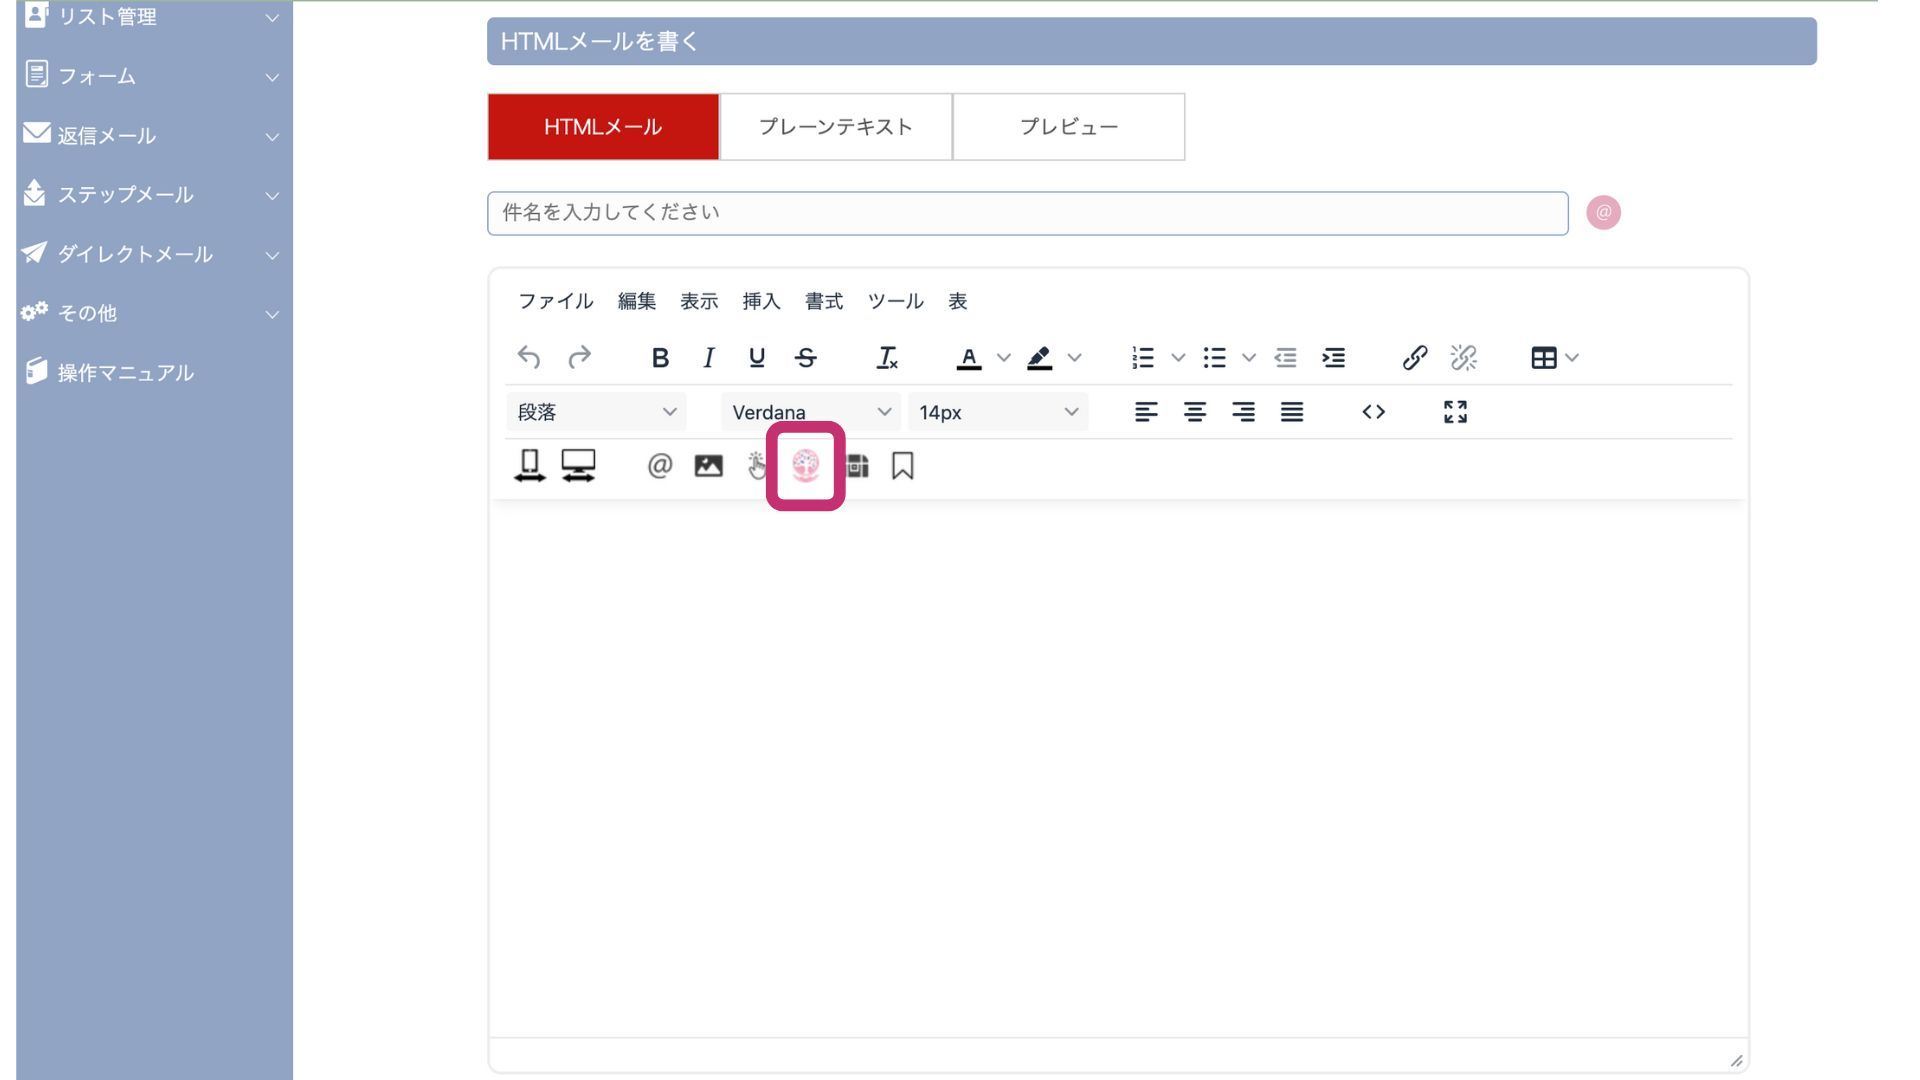Screen dimensions: 1920x1080
Task: Toggle underline formatting
Action: [x=757, y=357]
